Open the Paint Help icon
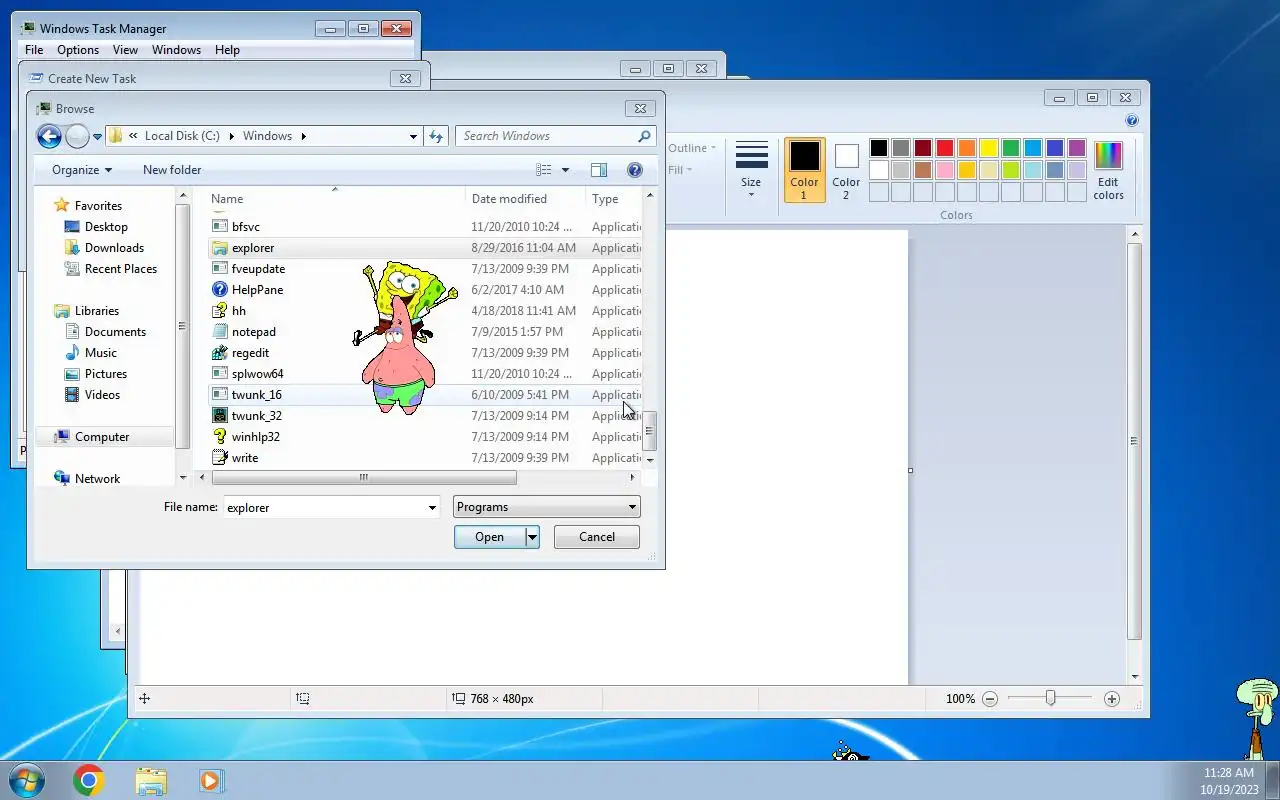The width and height of the screenshot is (1280, 800). point(1132,120)
